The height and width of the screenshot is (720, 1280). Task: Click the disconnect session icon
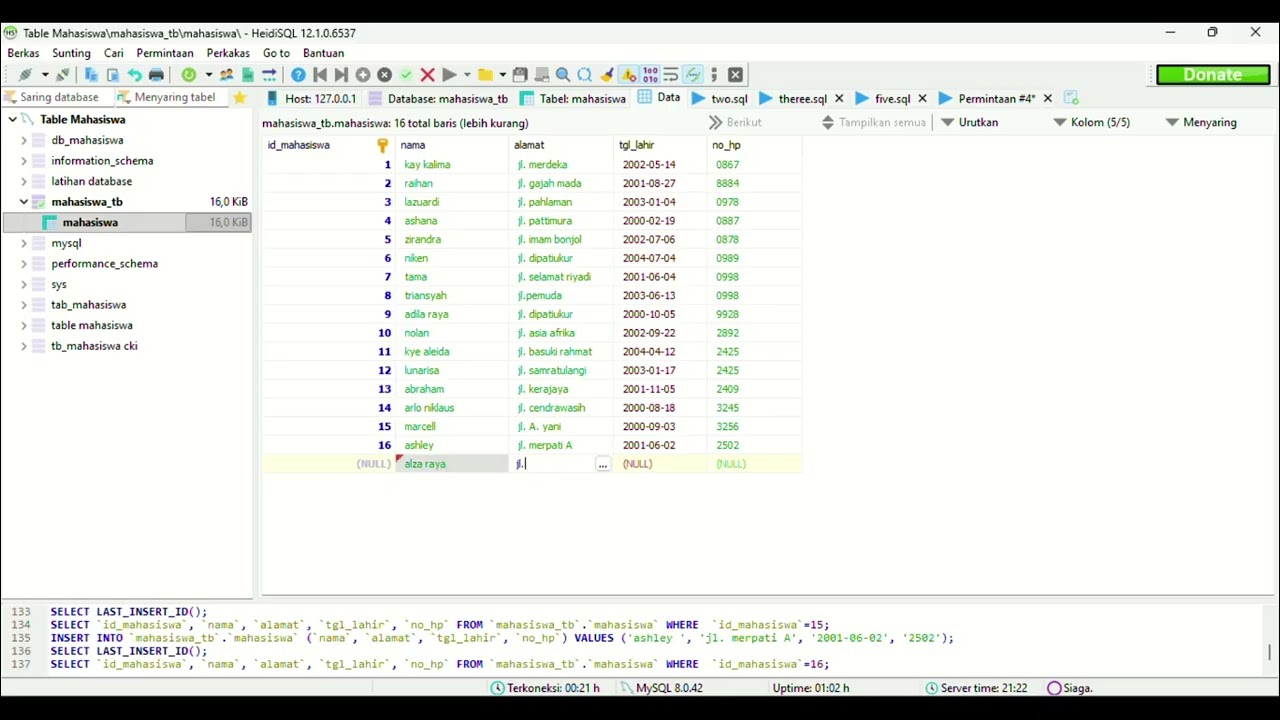tap(63, 75)
